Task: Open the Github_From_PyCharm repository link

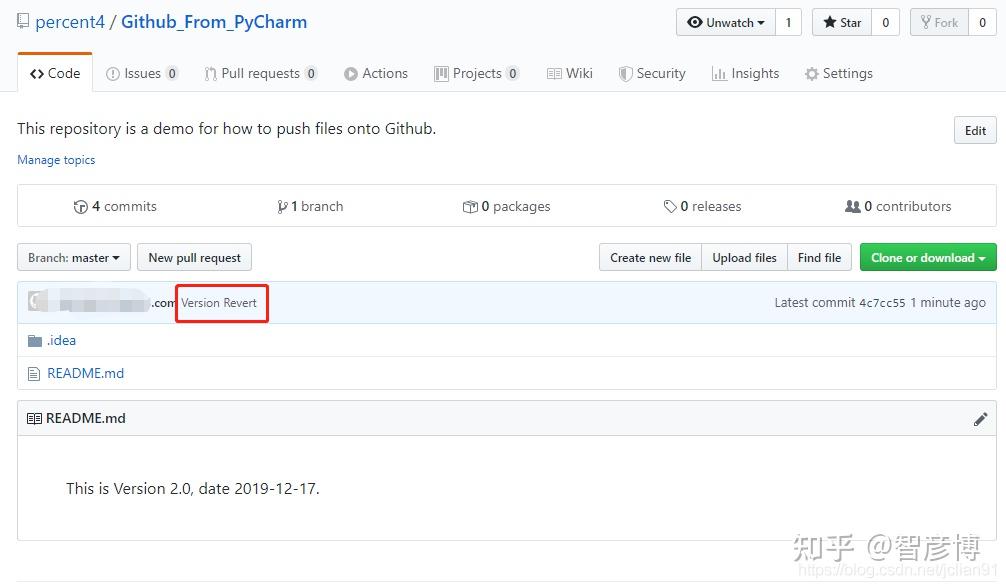Action: click(x=214, y=22)
